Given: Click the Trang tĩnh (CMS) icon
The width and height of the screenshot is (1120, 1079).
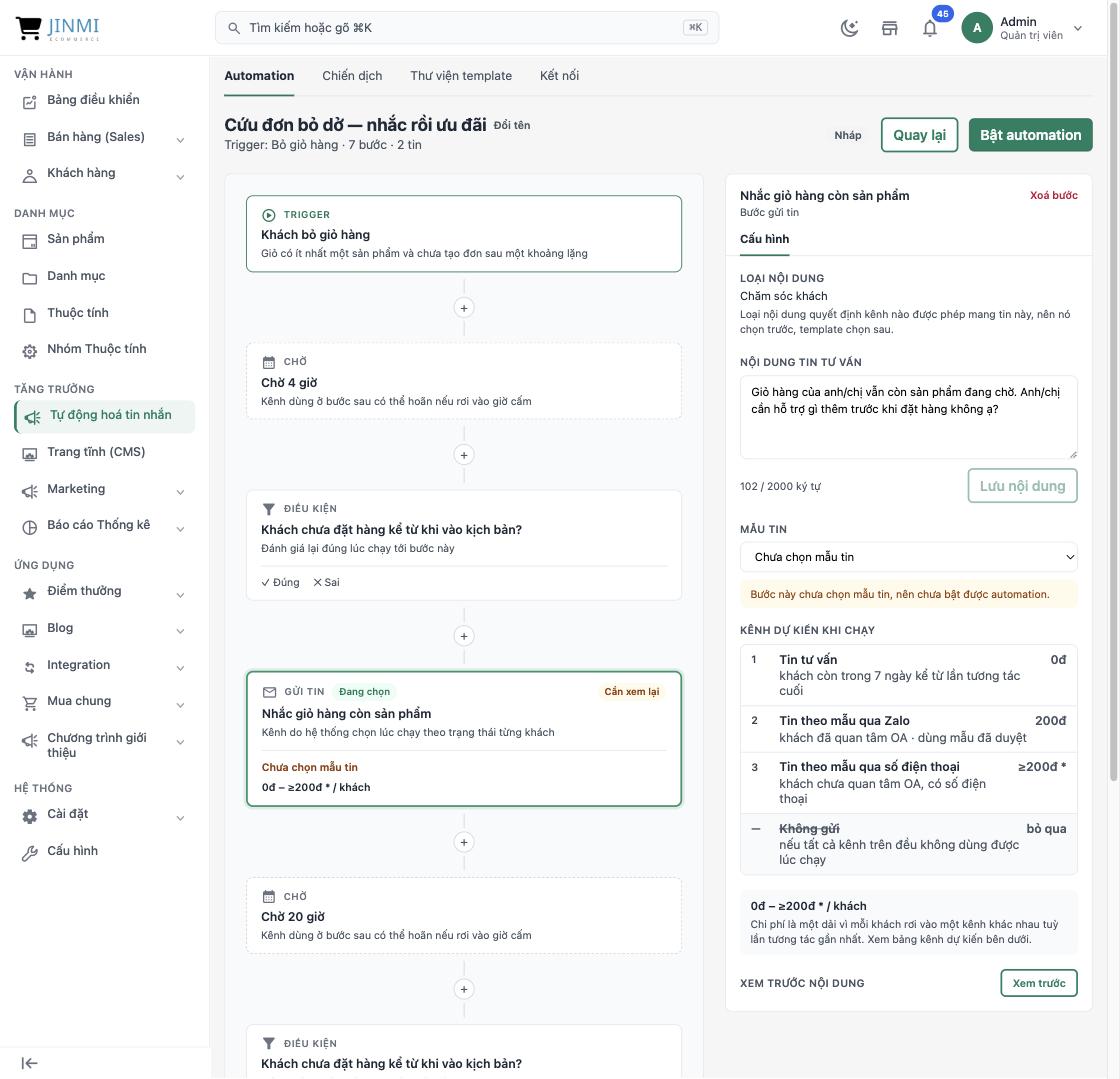Looking at the screenshot, I should pyautogui.click(x=29, y=454).
